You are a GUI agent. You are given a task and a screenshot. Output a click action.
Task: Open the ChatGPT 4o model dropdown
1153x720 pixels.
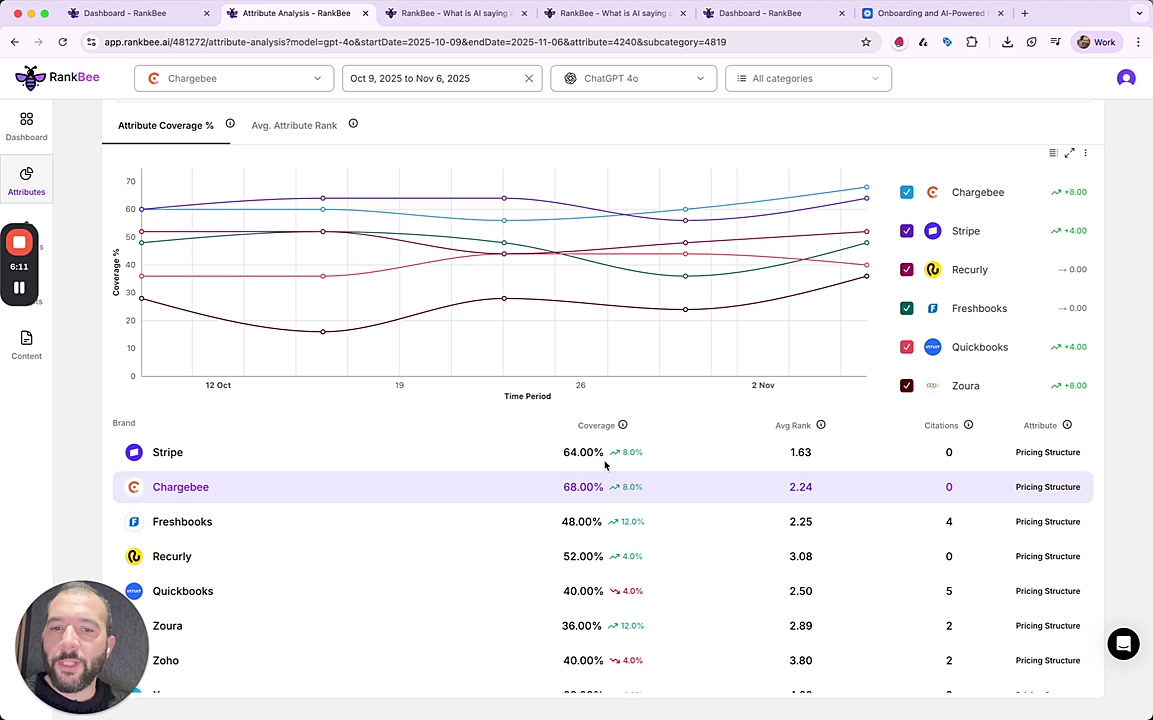tap(633, 78)
